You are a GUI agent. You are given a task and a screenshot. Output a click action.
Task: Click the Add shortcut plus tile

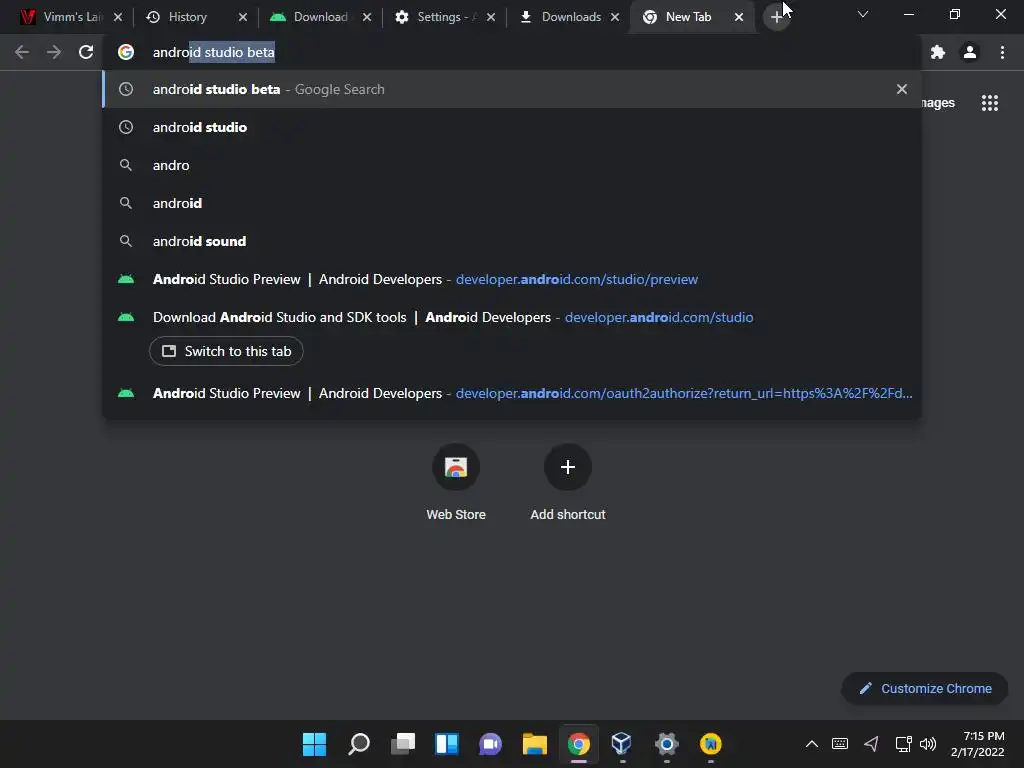[568, 482]
